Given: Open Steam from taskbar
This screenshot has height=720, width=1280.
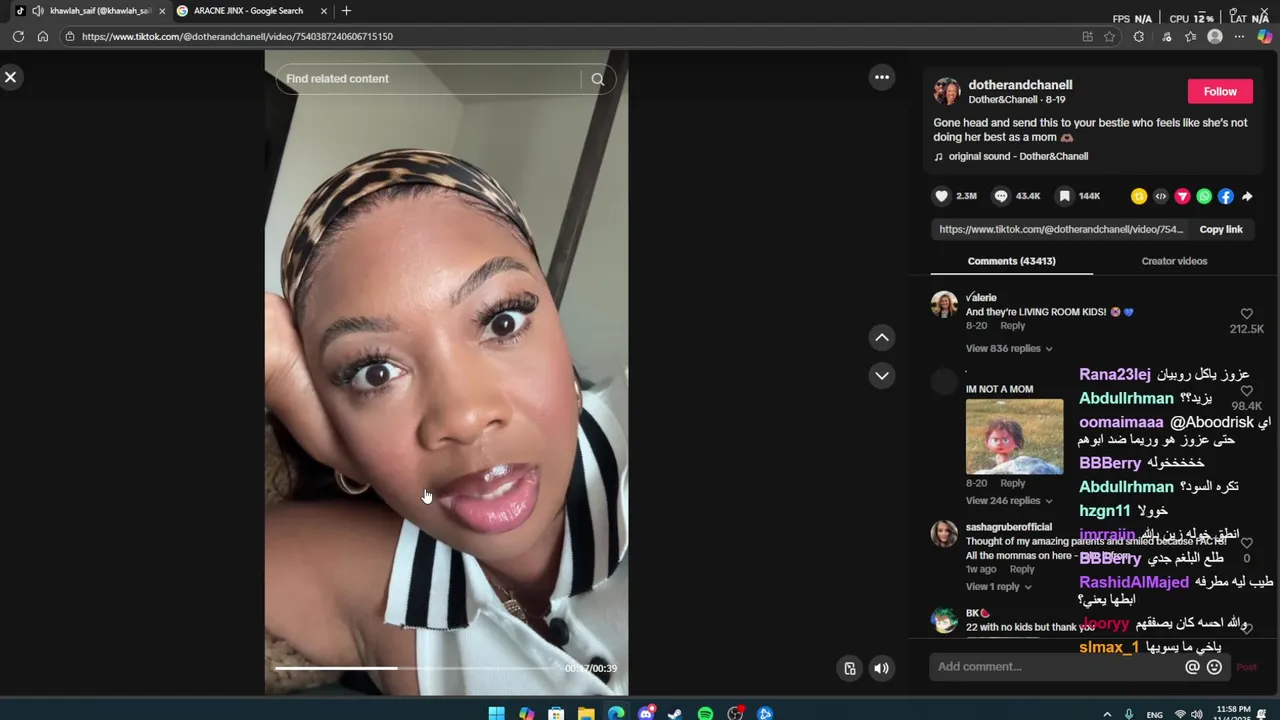Looking at the screenshot, I should coord(675,713).
